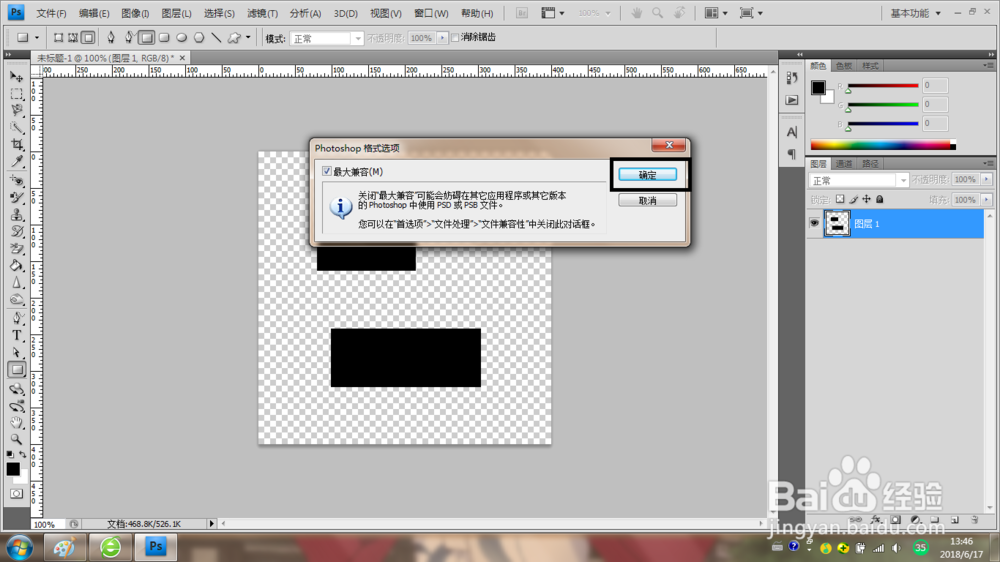Image resolution: width=1000 pixels, height=562 pixels.
Task: Click the R color slider
Action: [x=883, y=85]
